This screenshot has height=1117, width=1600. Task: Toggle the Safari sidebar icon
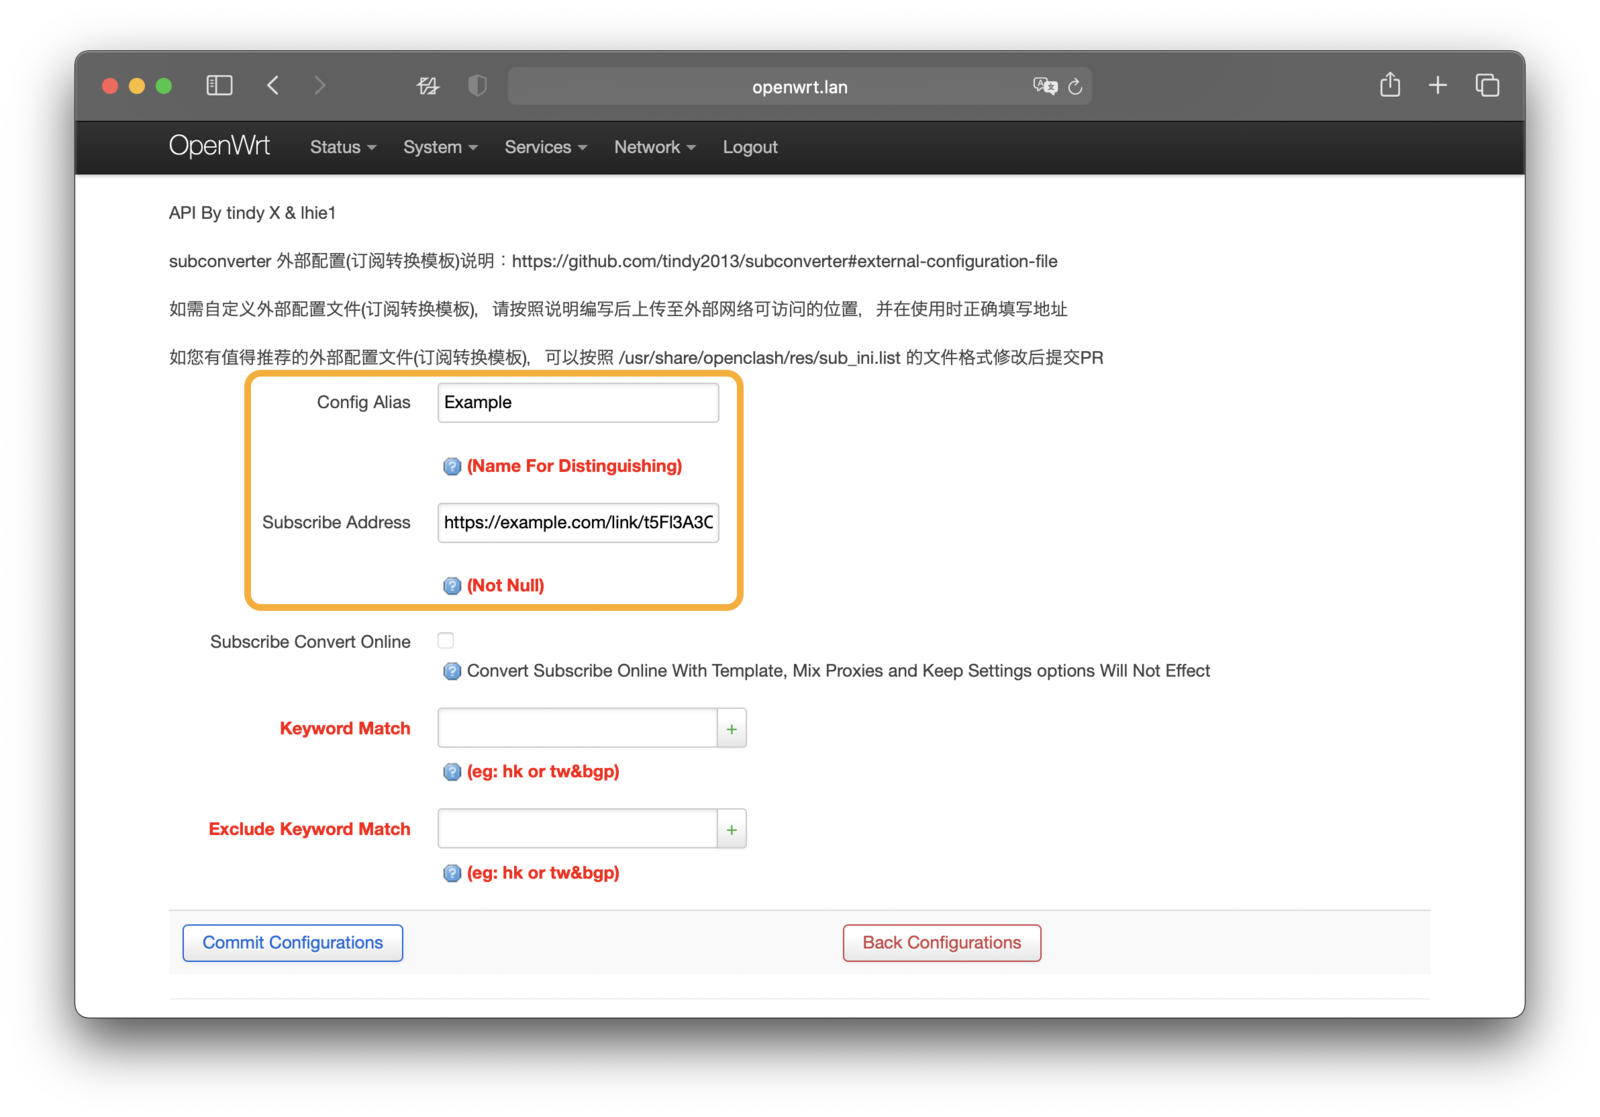(x=219, y=86)
